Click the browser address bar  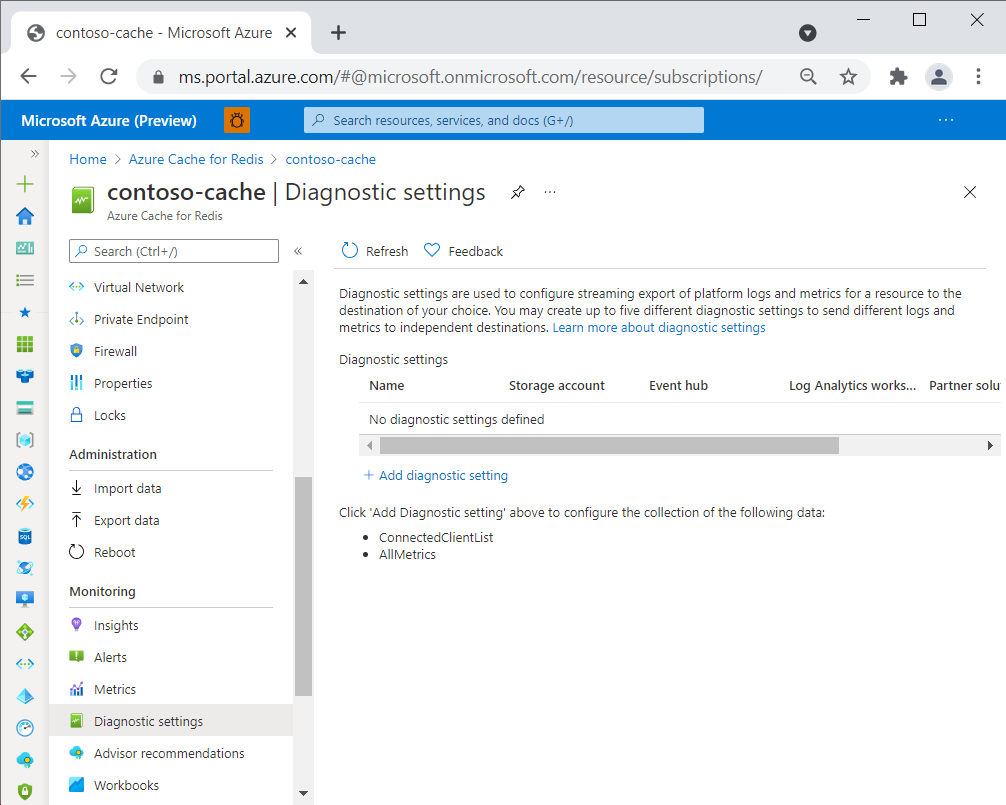[470, 77]
